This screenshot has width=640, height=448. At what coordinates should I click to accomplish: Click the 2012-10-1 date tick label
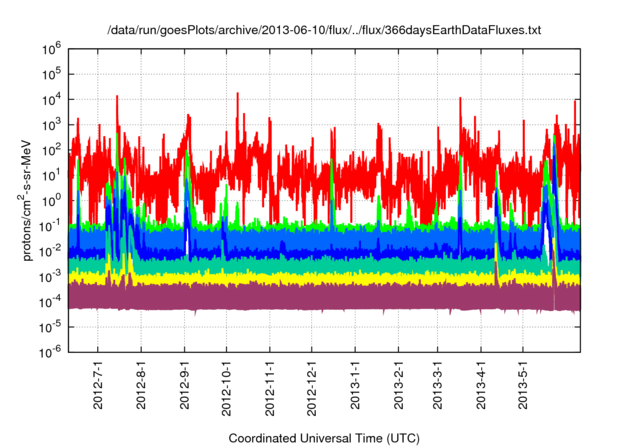click(226, 388)
